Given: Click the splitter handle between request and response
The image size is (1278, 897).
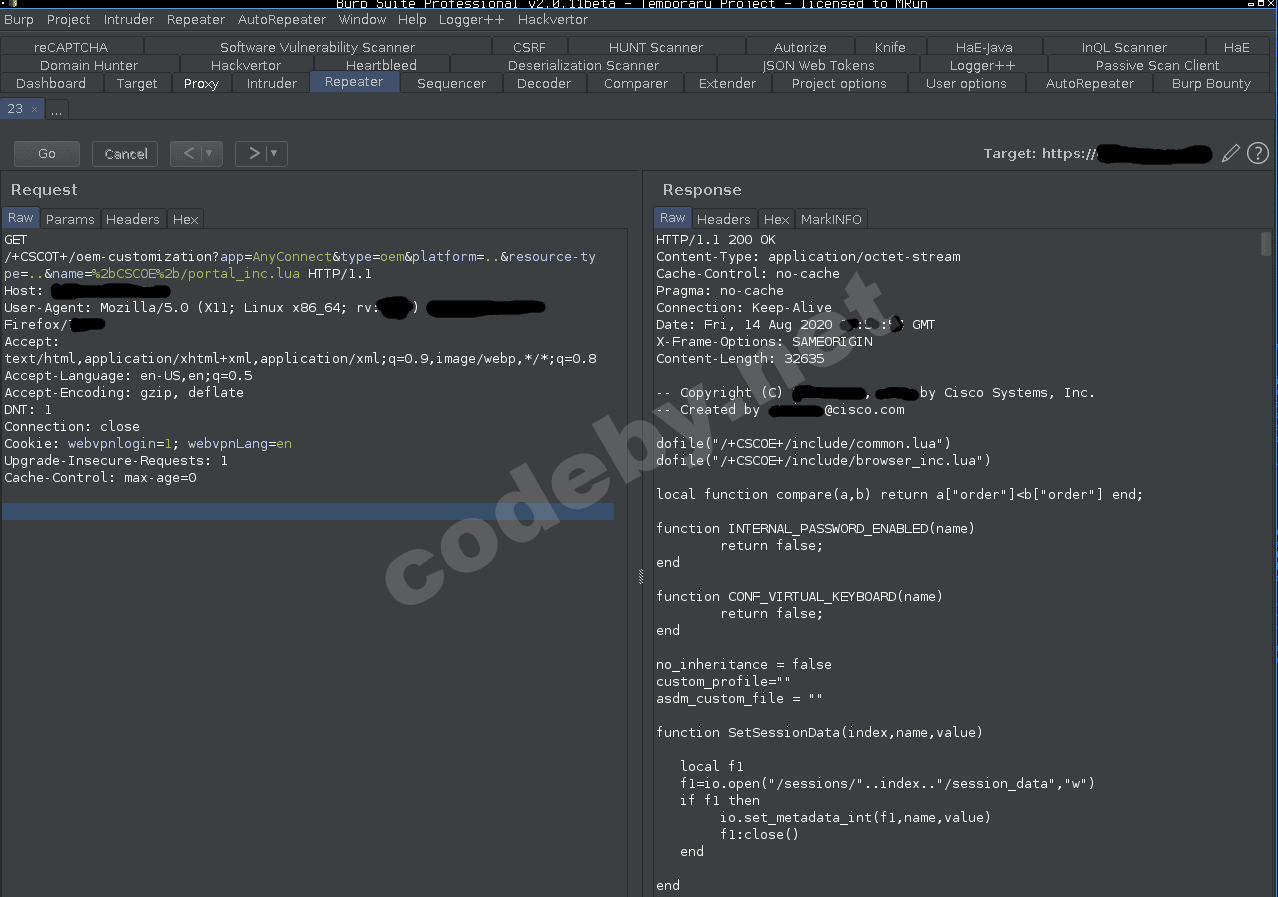Looking at the screenshot, I should [640, 576].
